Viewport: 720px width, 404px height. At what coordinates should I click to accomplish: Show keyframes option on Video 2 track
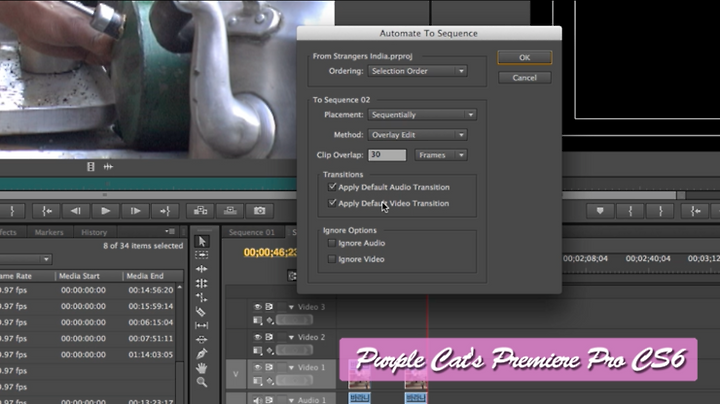point(270,350)
